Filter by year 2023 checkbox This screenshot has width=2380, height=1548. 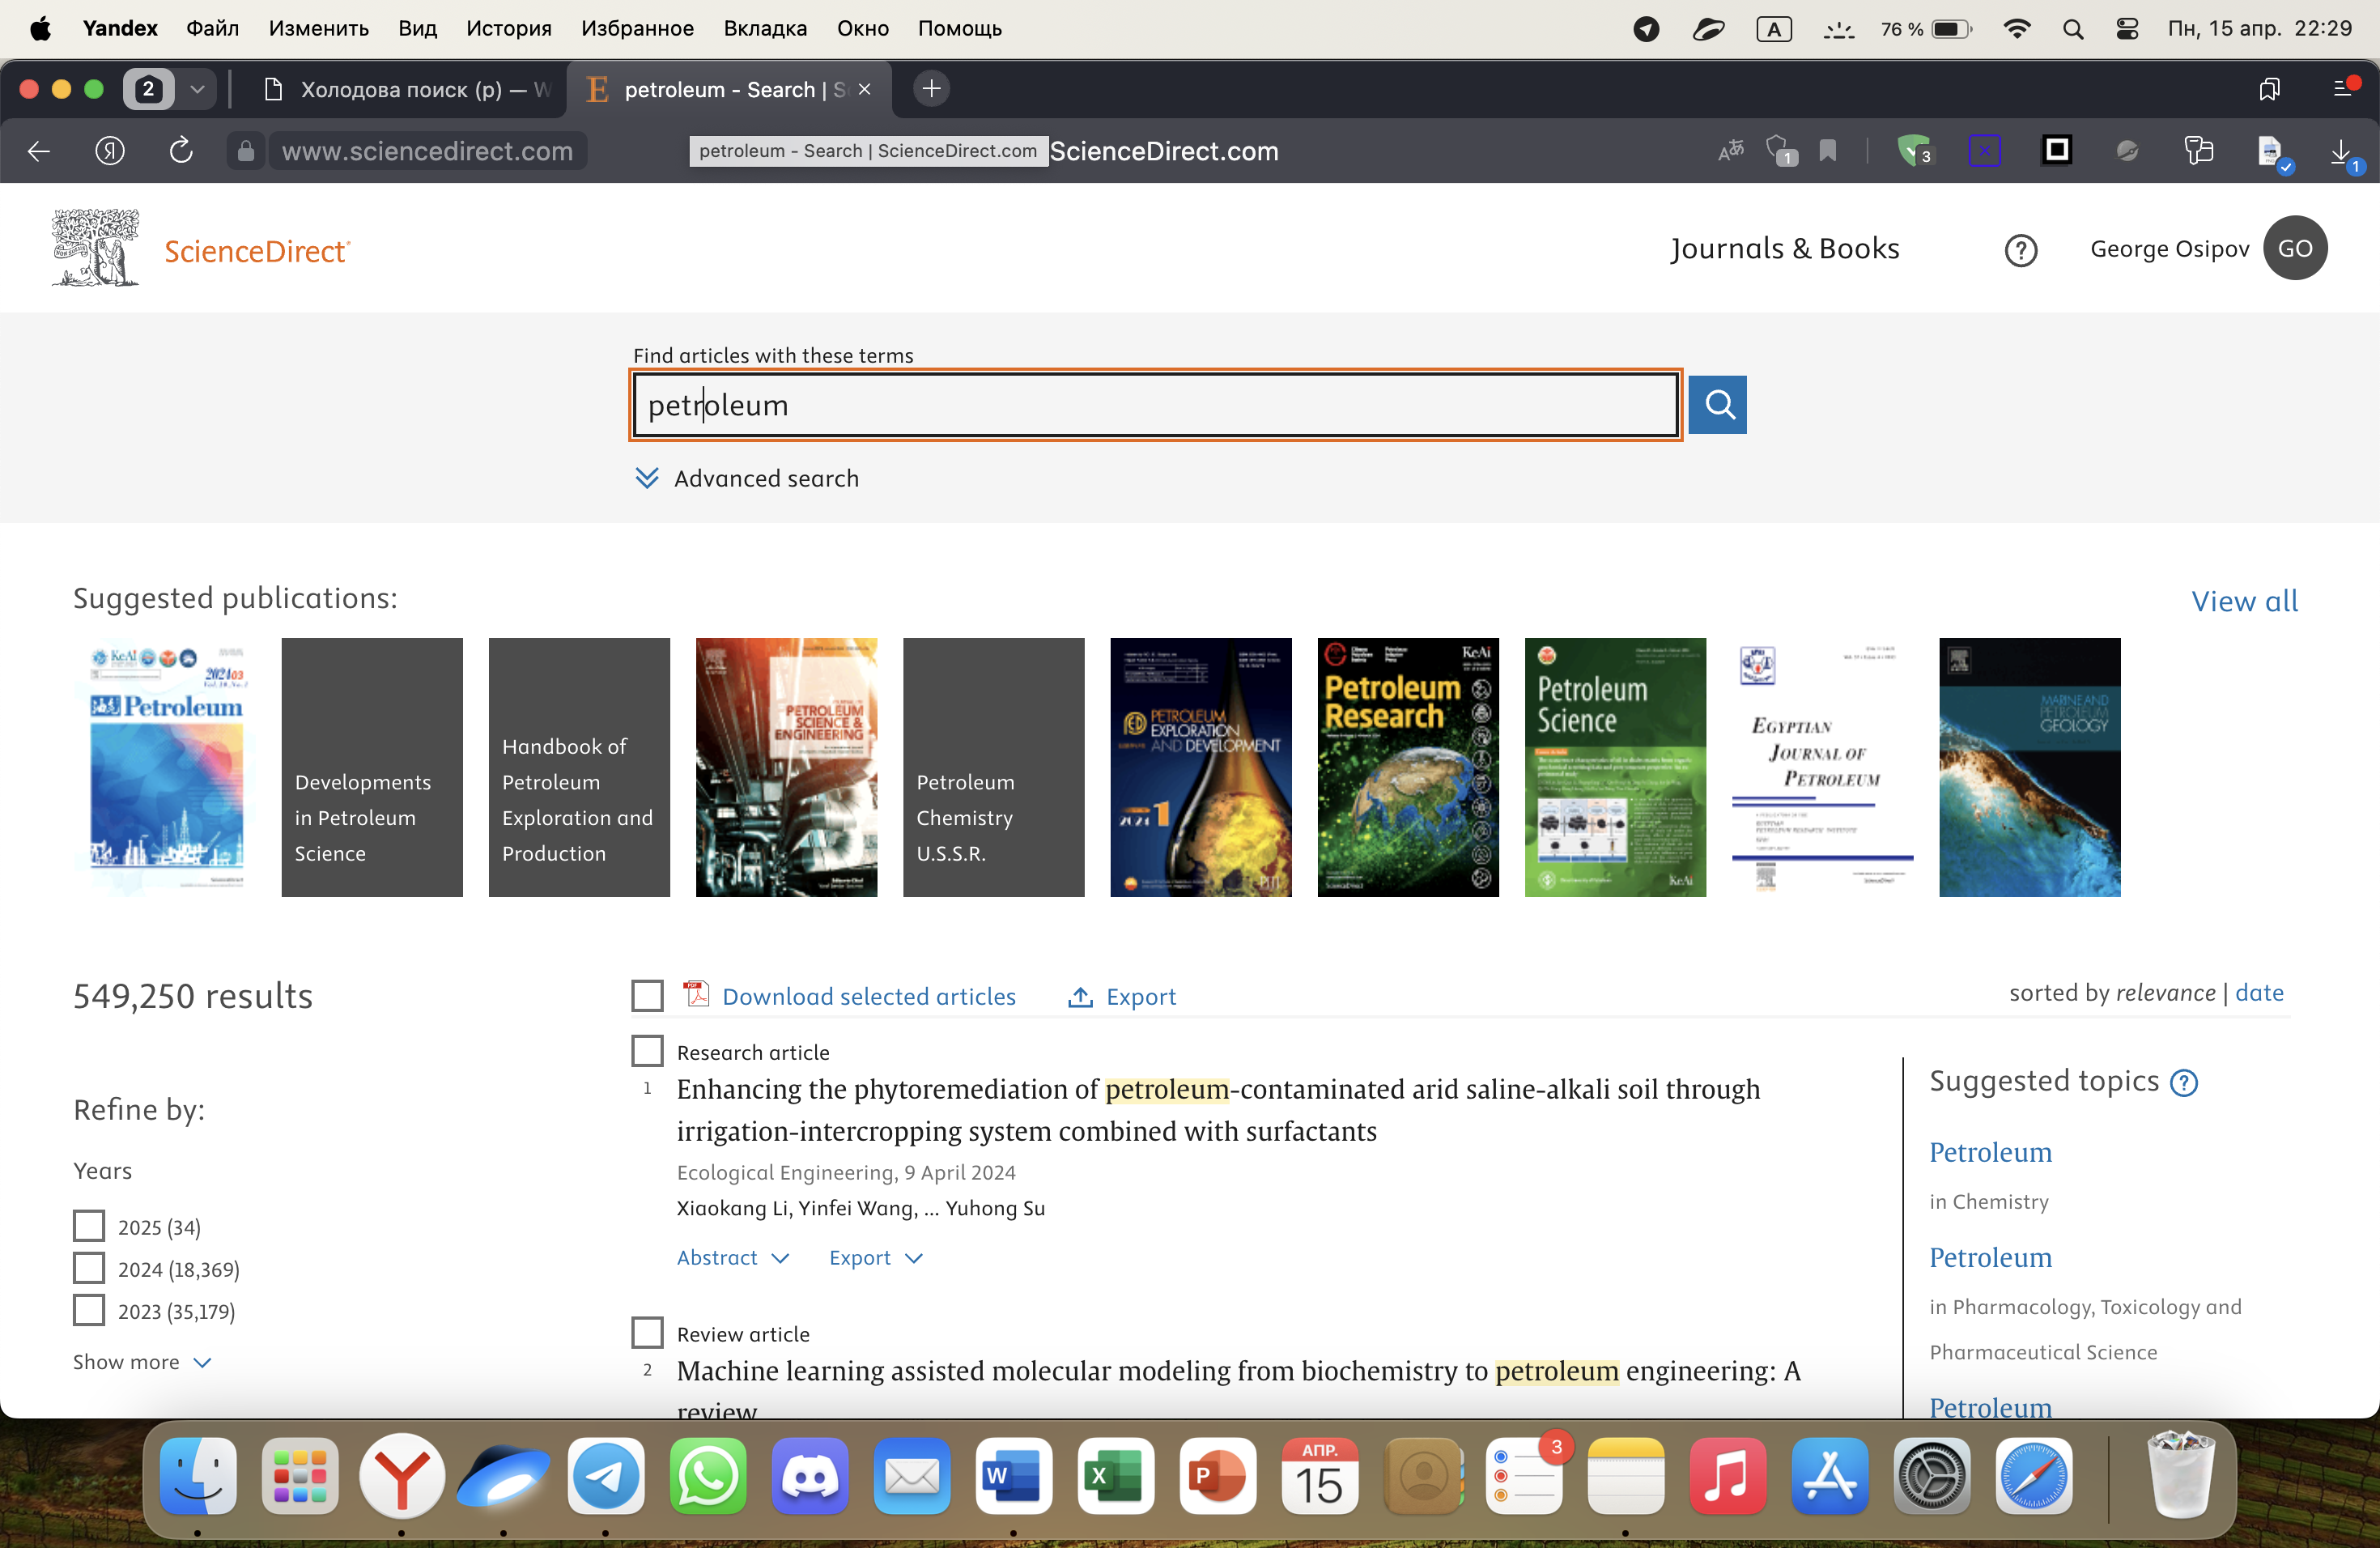89,1310
